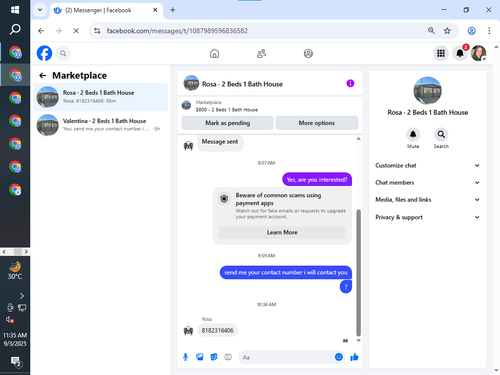
Task: Open the large Rosa listing thumbnail
Action: pyautogui.click(x=427, y=91)
